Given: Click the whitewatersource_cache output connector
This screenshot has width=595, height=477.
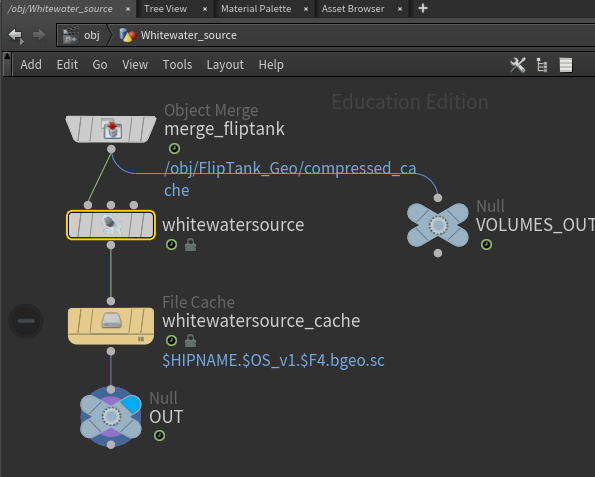Looking at the screenshot, I should [x=111, y=351].
